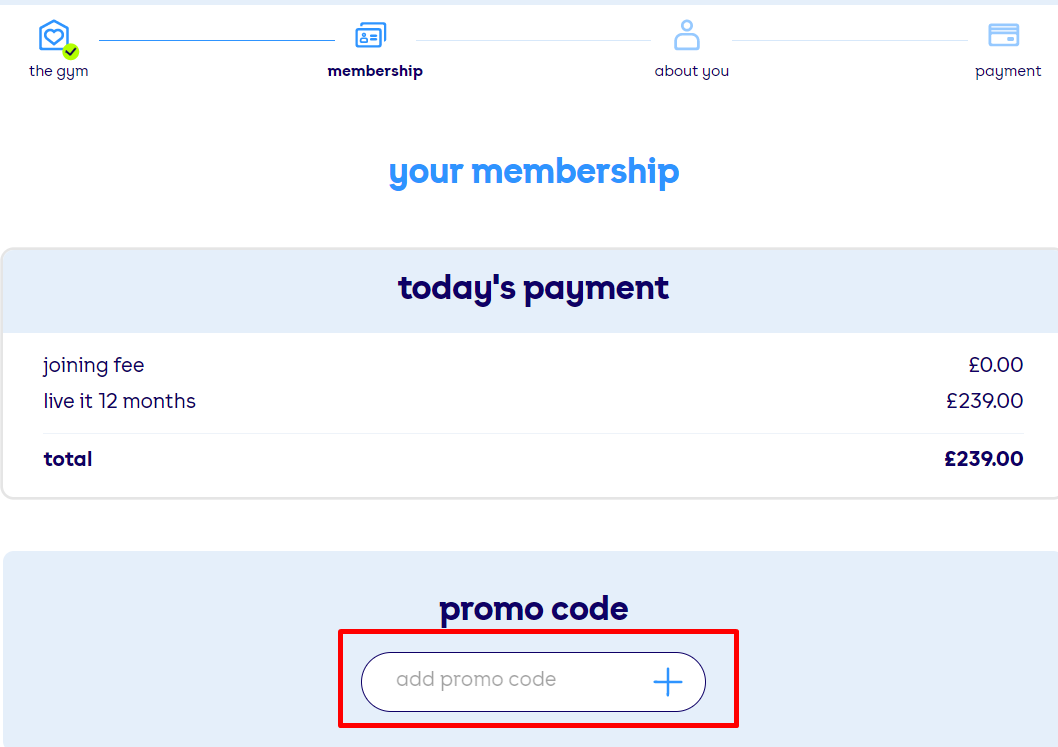1058x747 pixels.
Task: Switch to the 'about you' step
Action: tap(691, 71)
